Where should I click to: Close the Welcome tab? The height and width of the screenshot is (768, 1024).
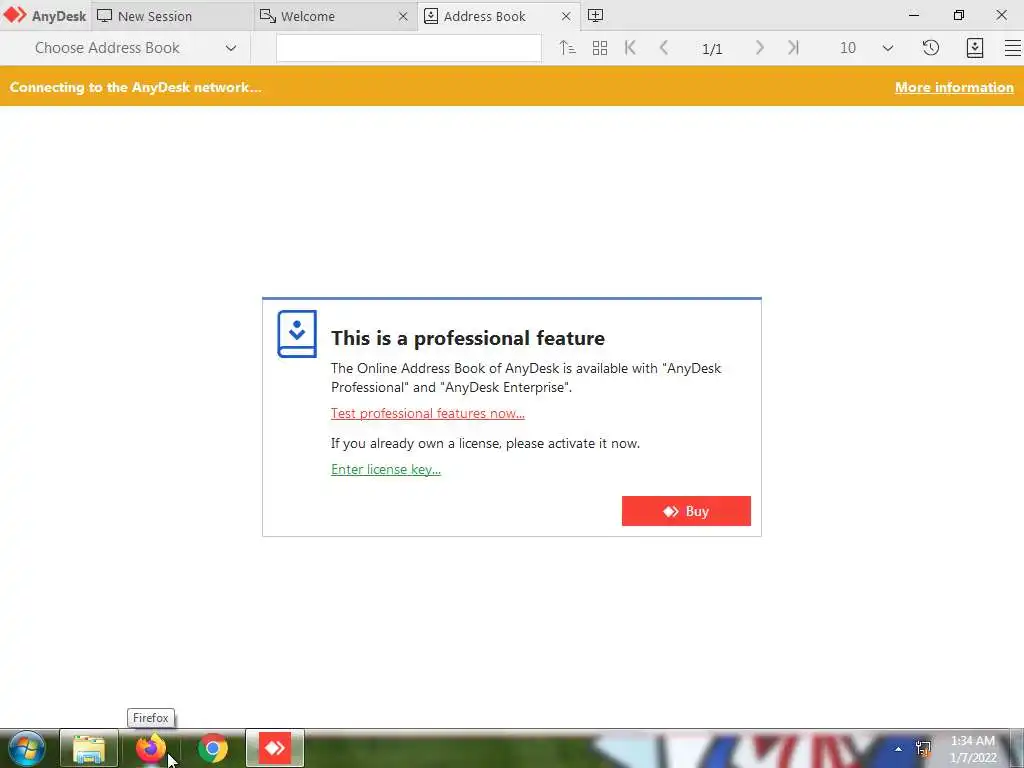tap(403, 16)
